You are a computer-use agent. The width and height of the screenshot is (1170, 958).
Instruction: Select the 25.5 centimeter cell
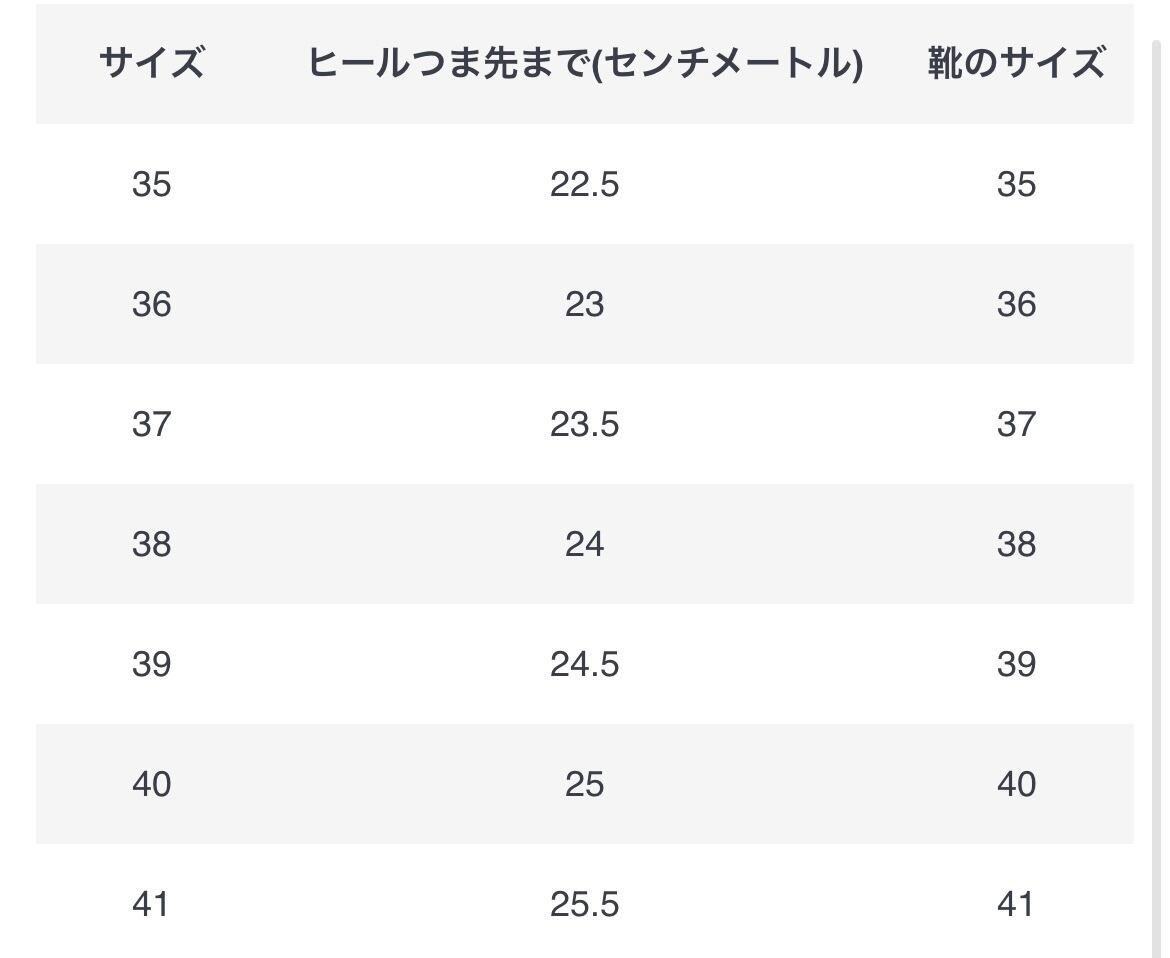tap(585, 904)
